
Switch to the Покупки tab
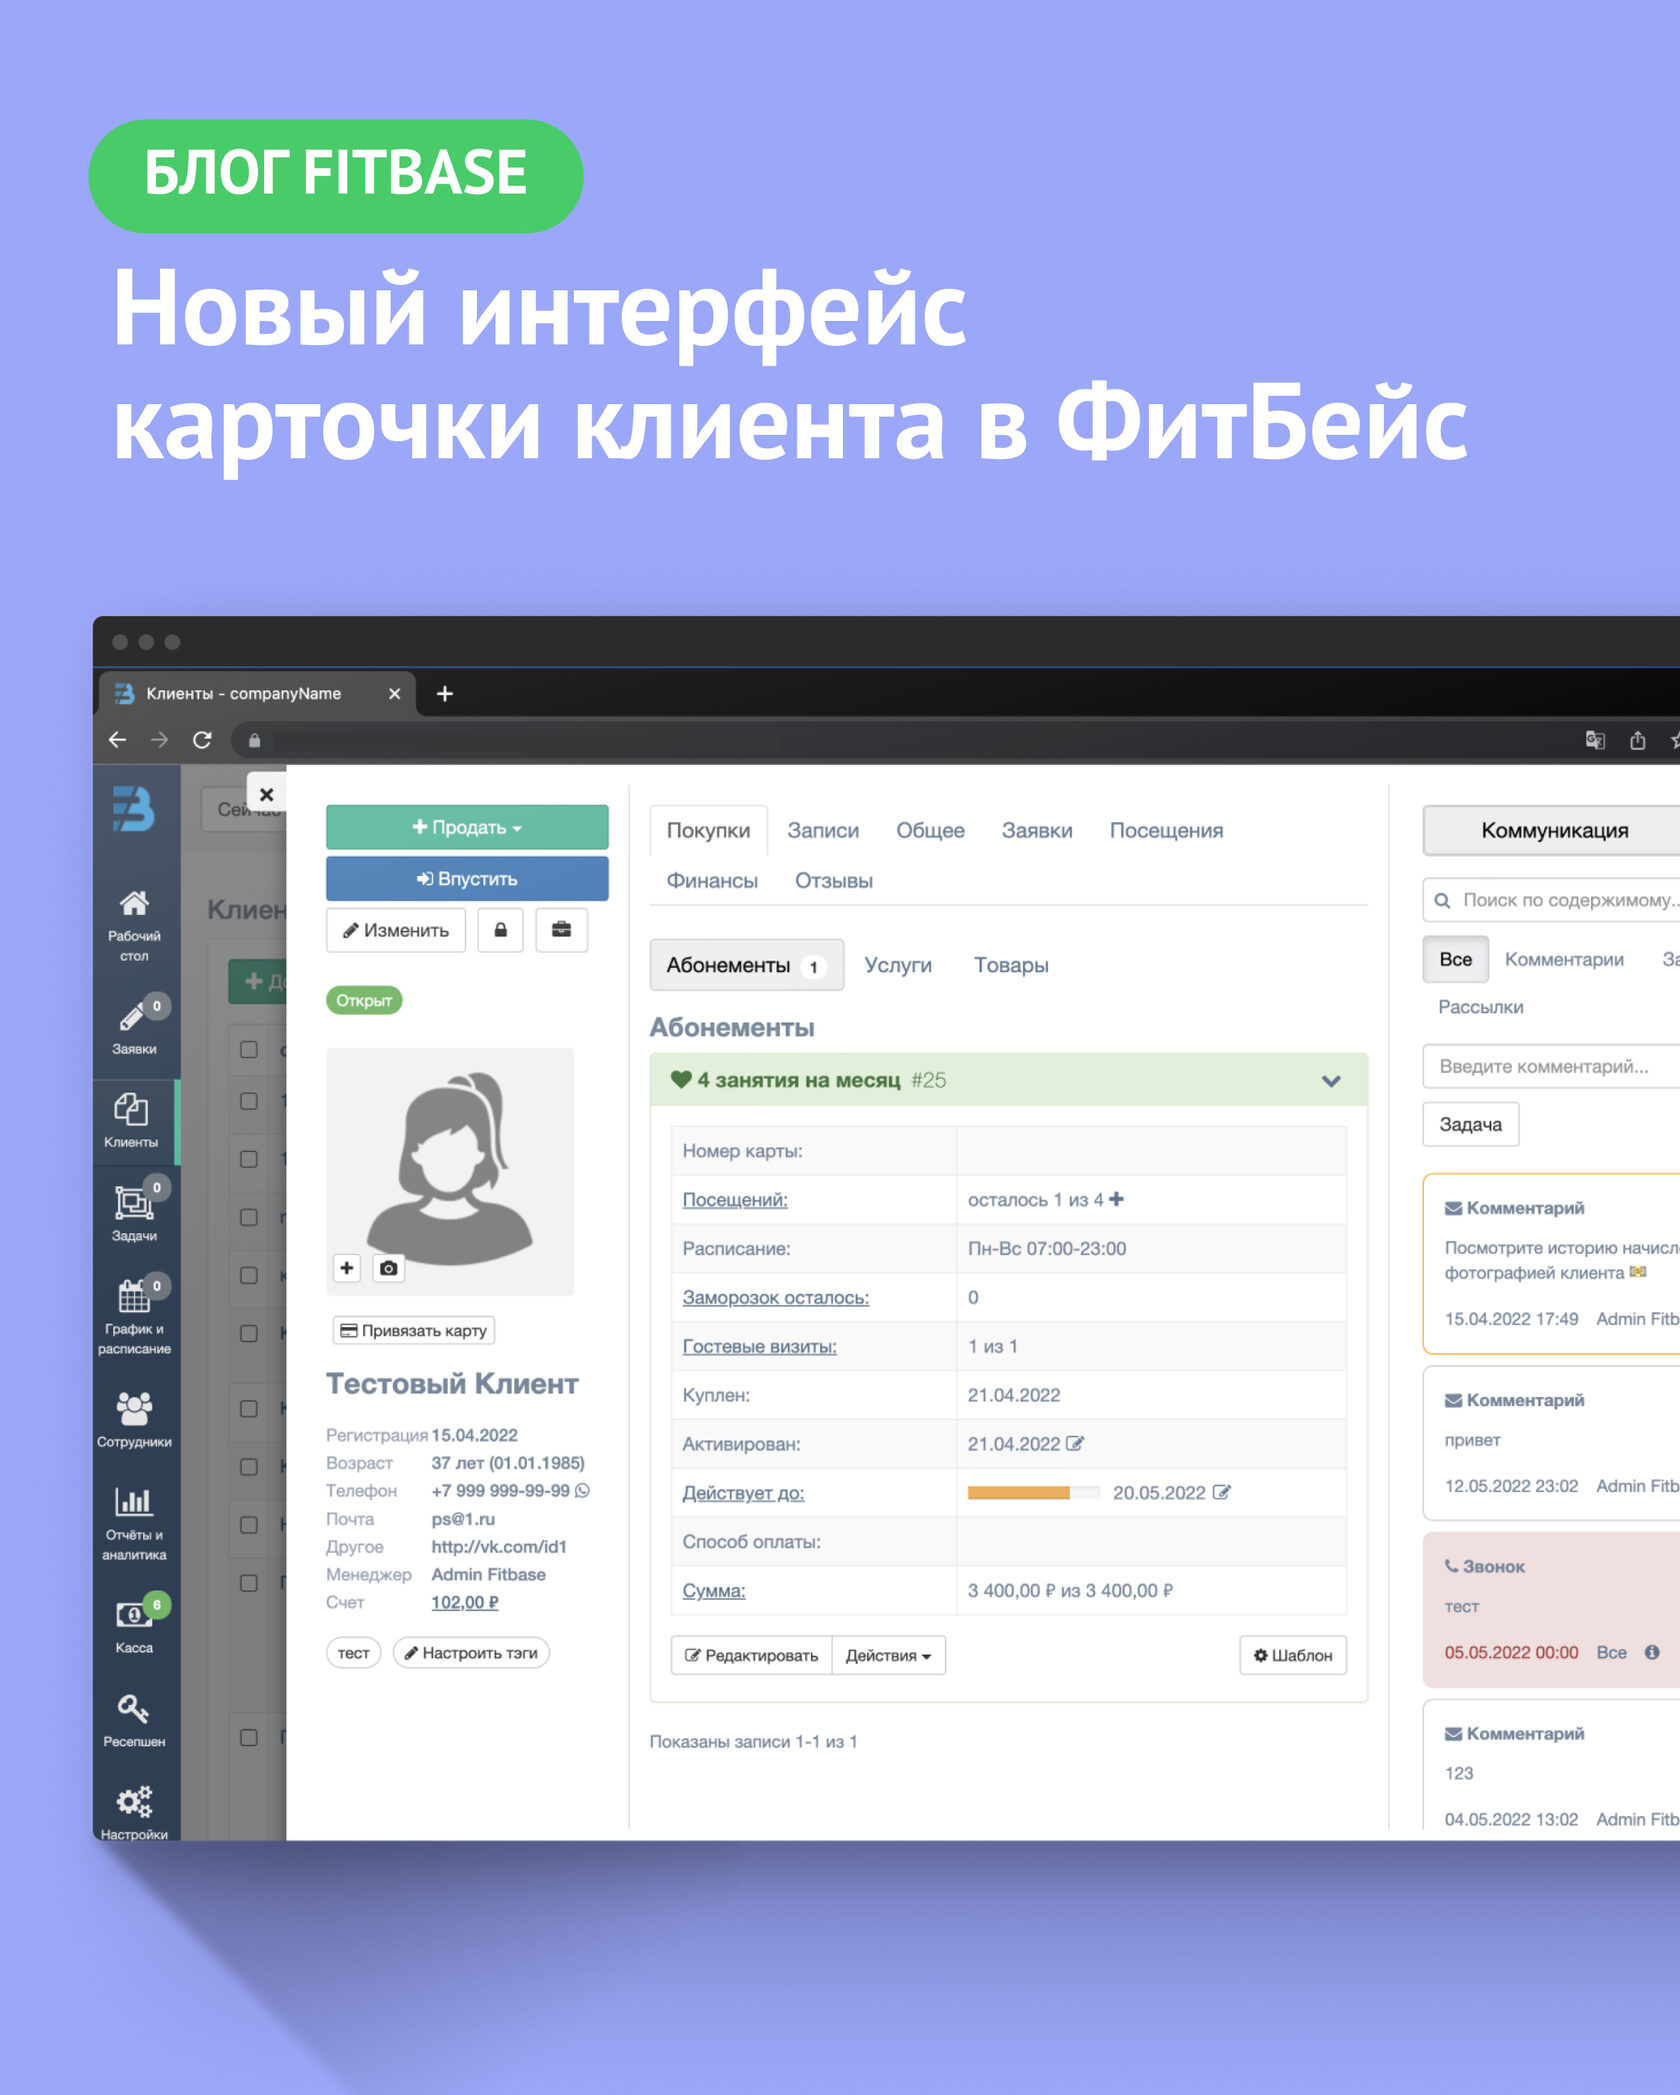tap(708, 830)
